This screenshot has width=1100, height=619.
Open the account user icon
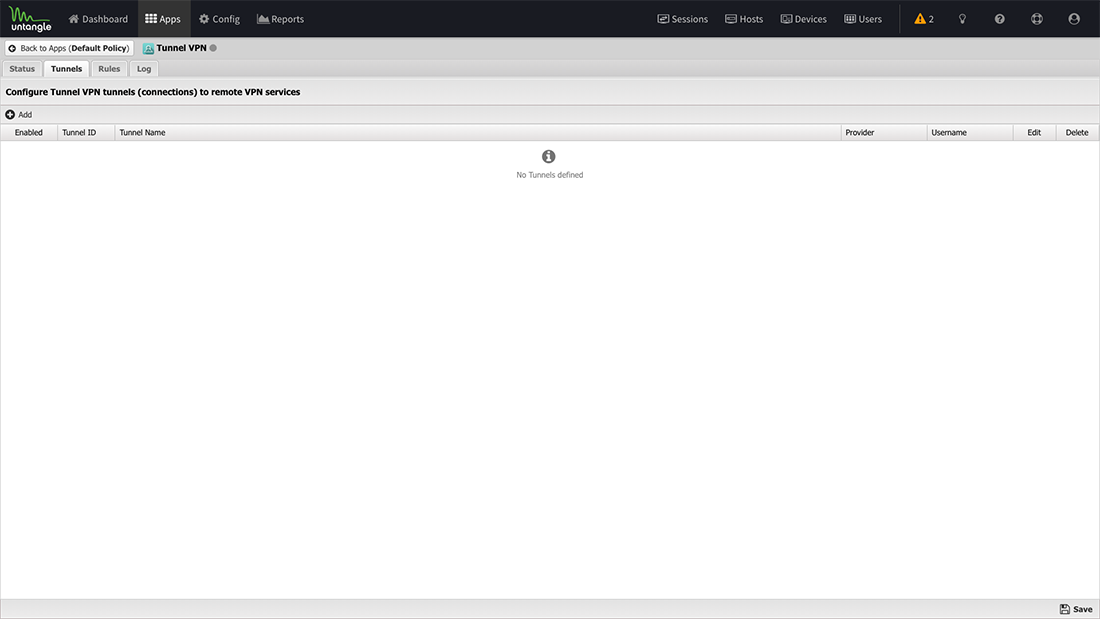coord(1074,19)
